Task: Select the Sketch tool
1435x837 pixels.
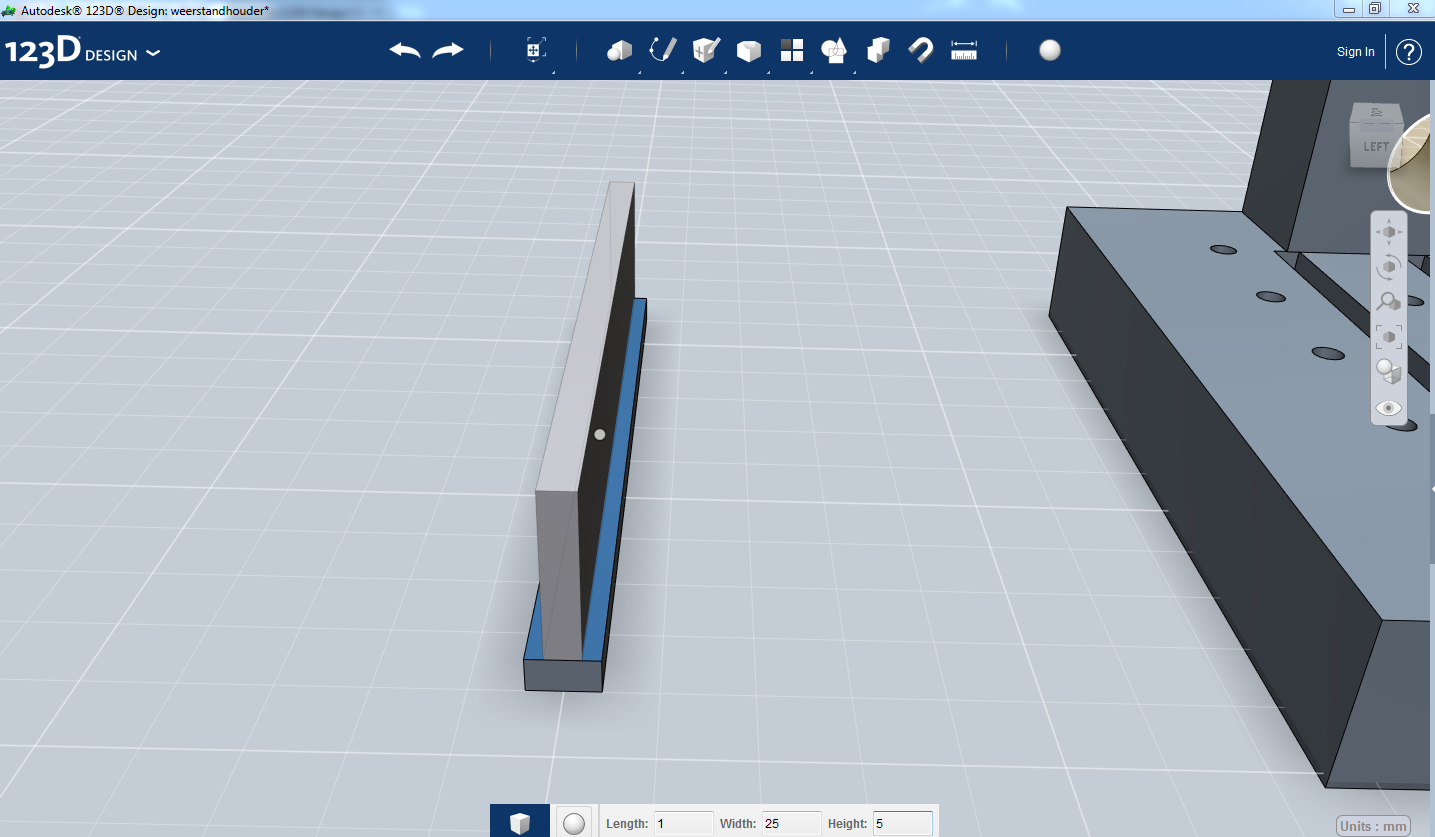Action: (663, 50)
